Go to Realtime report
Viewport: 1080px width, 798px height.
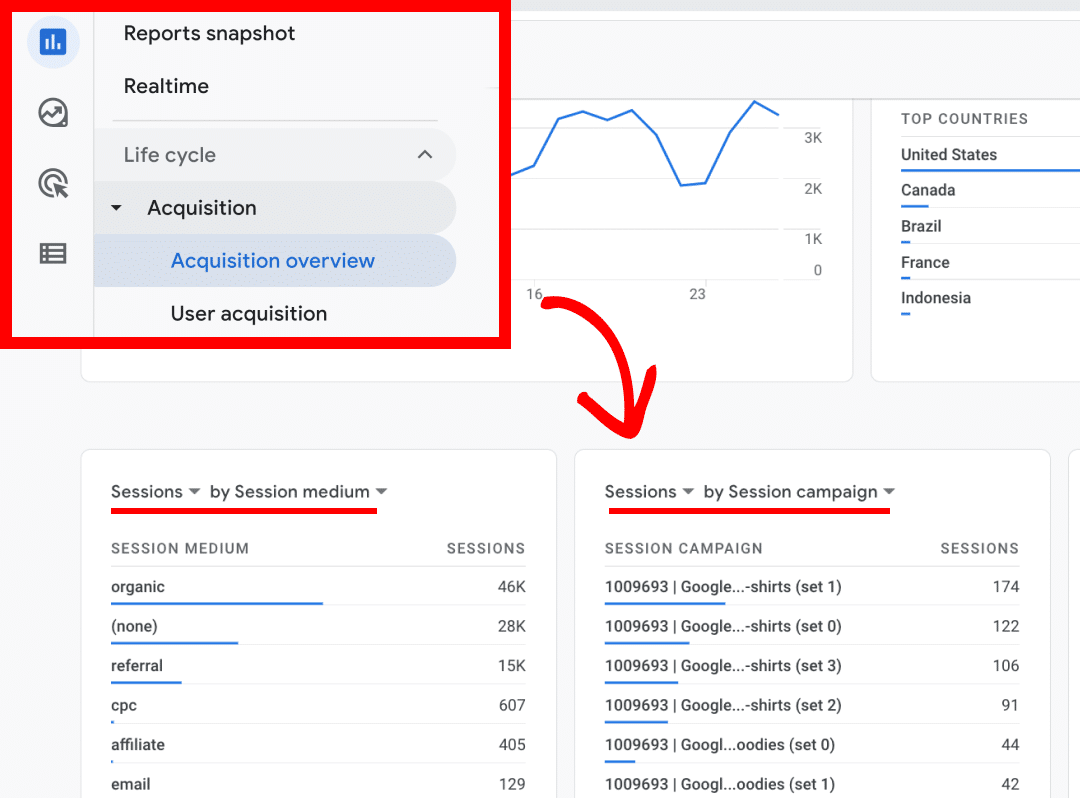(166, 86)
